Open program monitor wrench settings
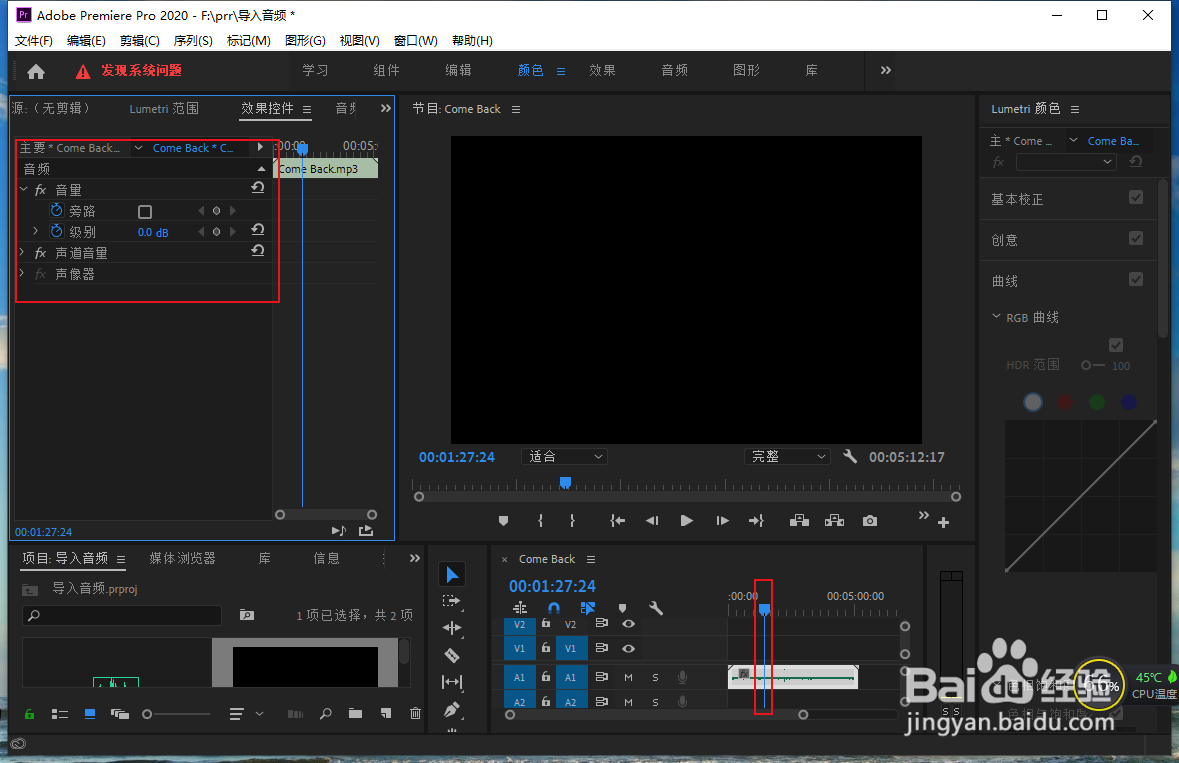Image resolution: width=1179 pixels, height=763 pixels. coord(850,456)
